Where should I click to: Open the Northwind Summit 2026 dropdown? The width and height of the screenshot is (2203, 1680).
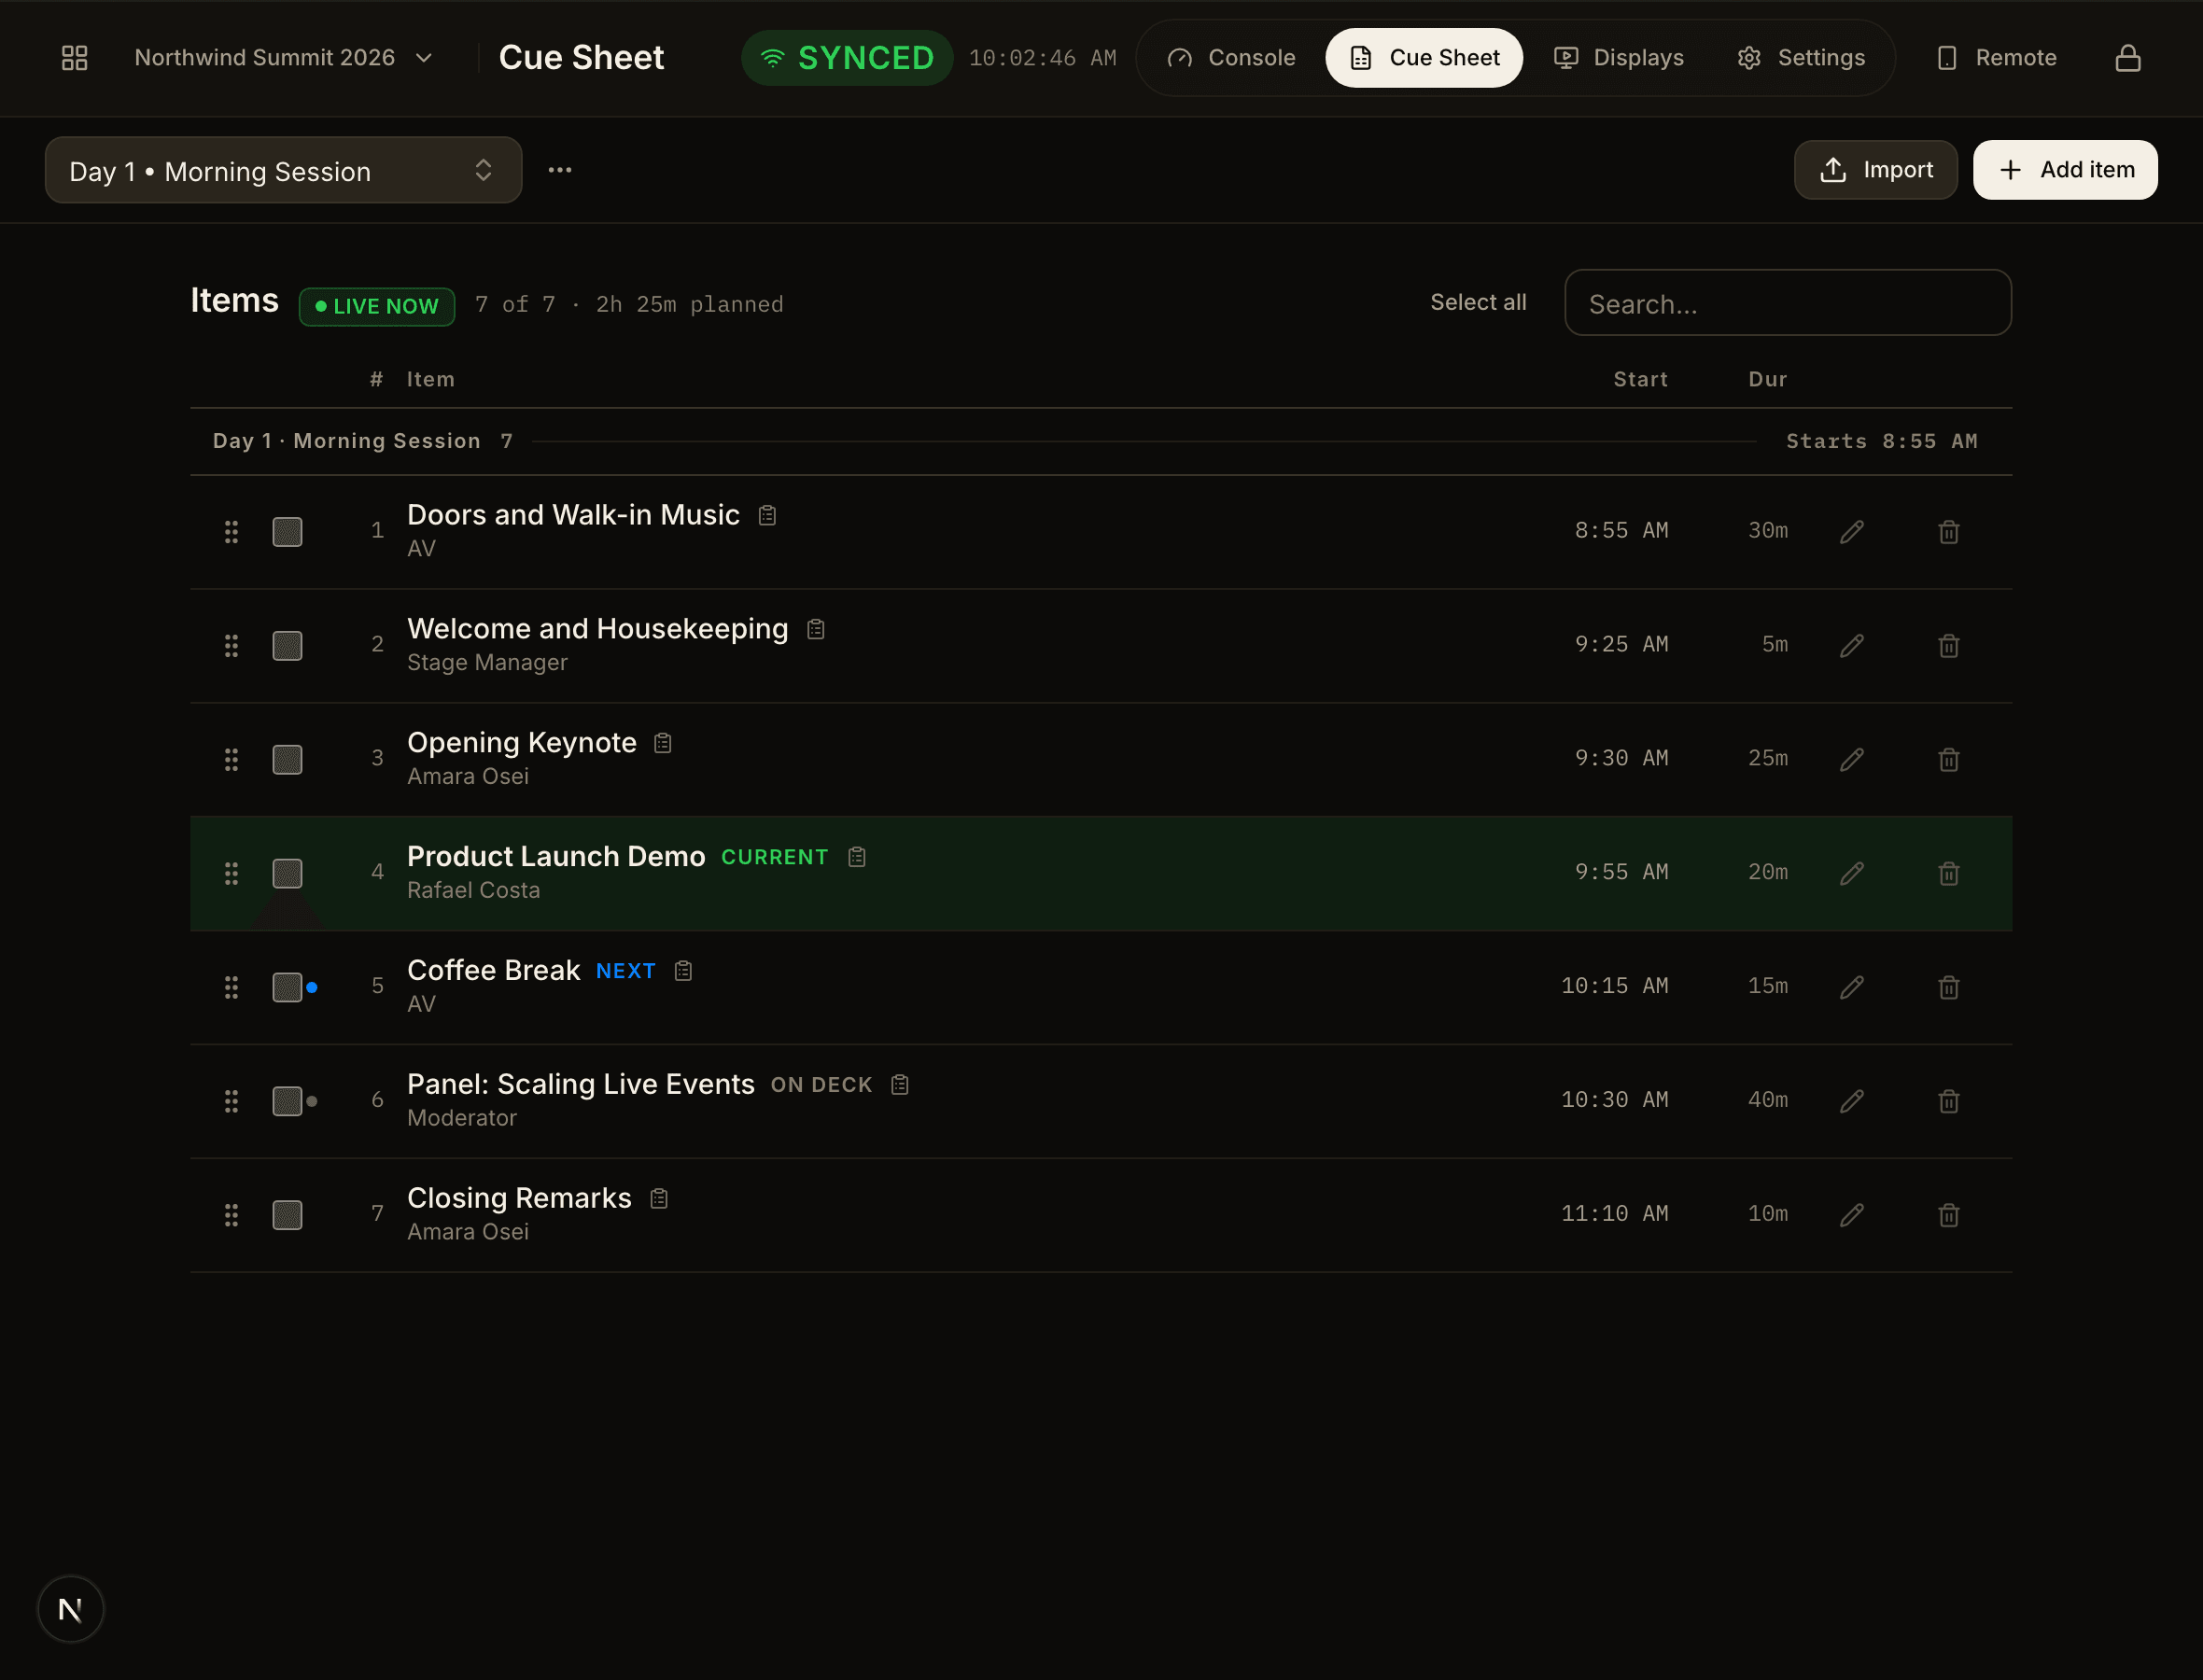pyautogui.click(x=283, y=58)
